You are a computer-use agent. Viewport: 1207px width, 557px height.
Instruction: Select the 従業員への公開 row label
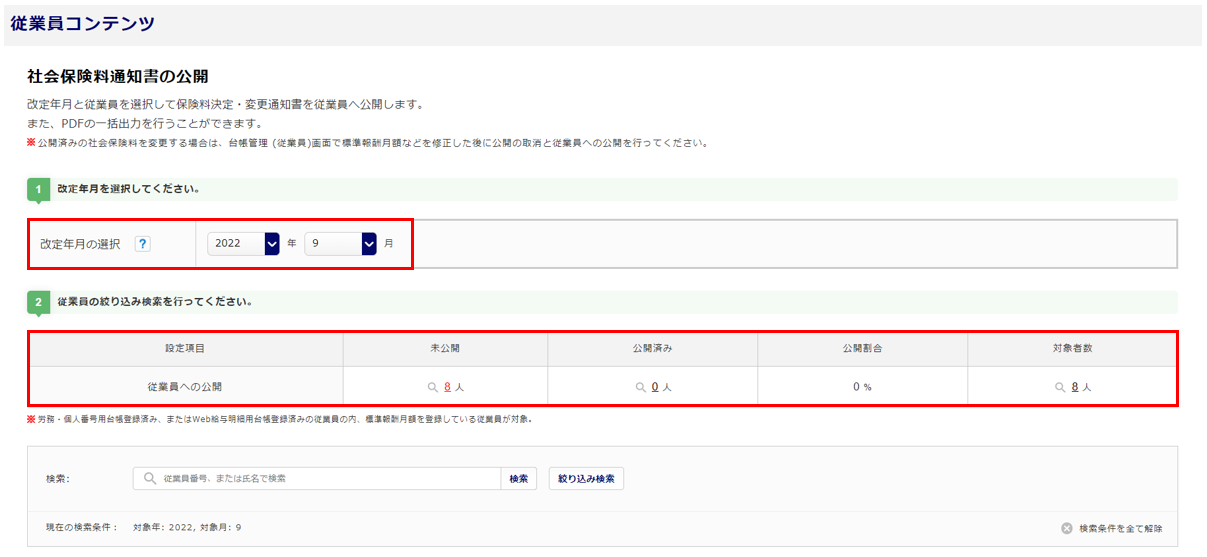click(x=185, y=387)
